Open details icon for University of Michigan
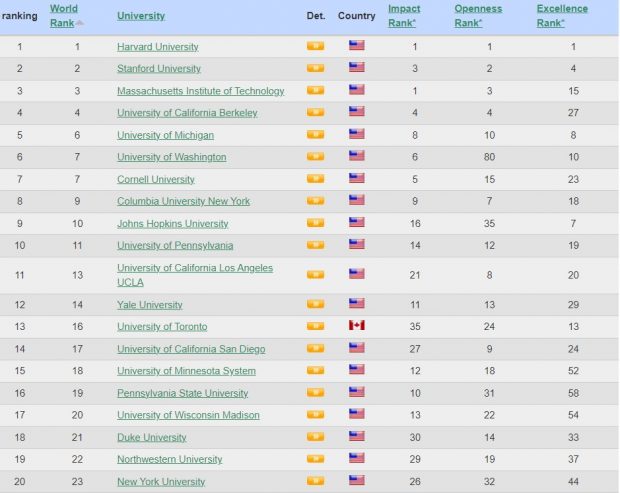The image size is (620, 493). point(315,135)
